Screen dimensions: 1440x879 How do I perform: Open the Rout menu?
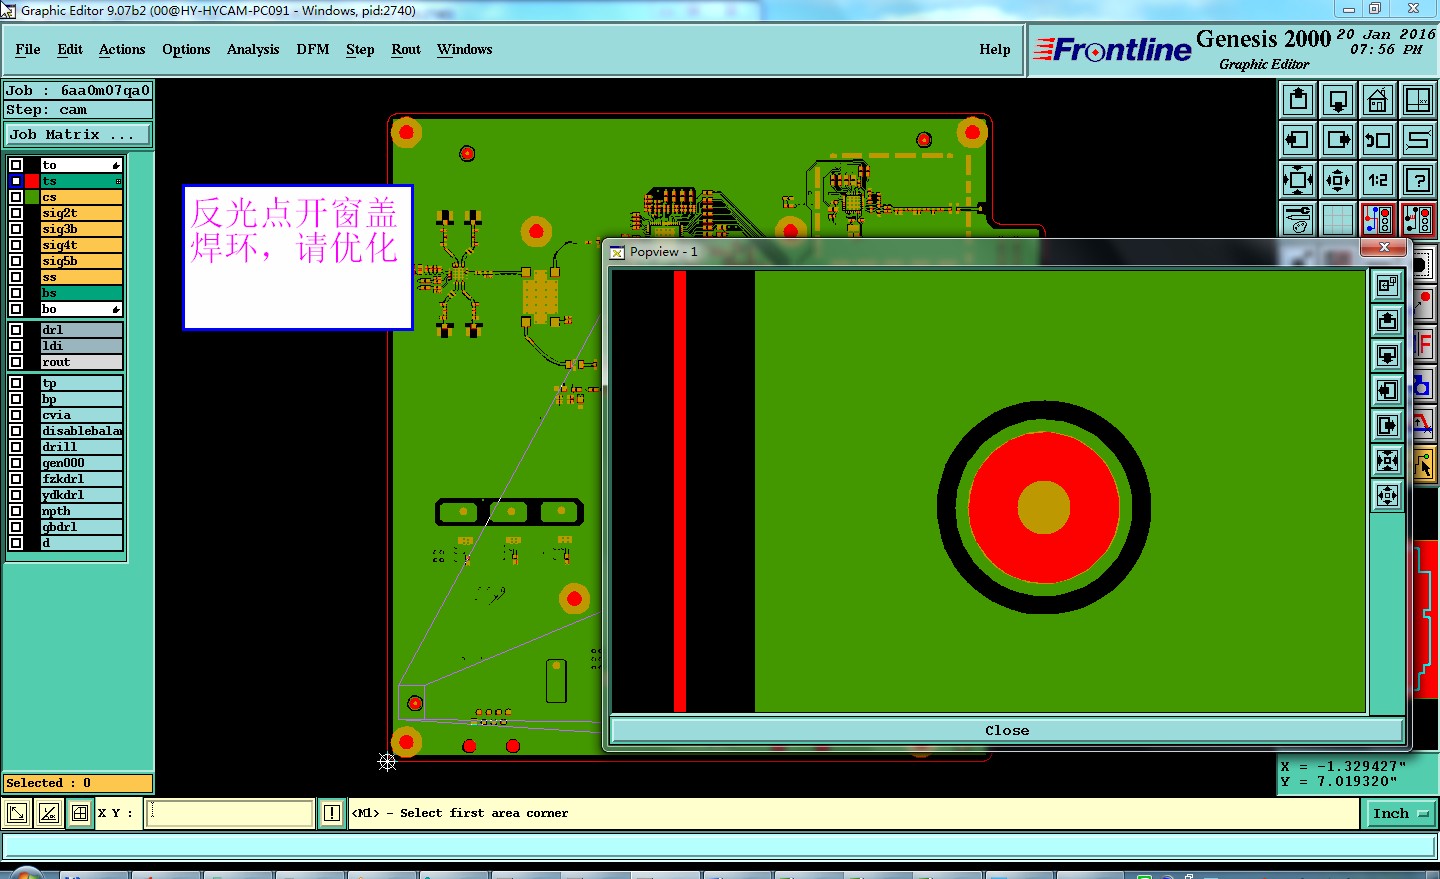[x=406, y=49]
